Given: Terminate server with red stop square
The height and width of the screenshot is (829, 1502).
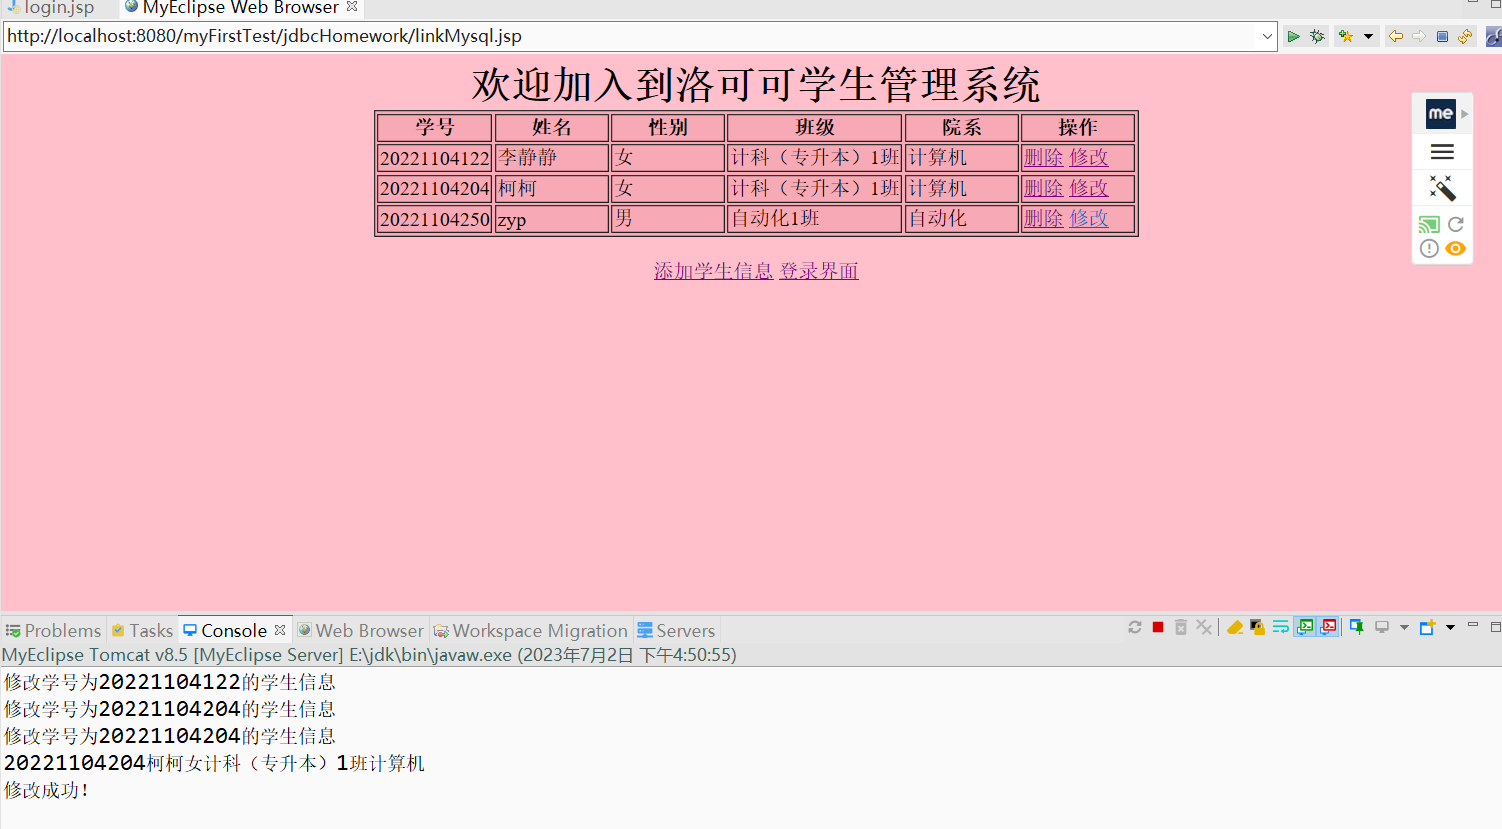Looking at the screenshot, I should coord(1158,627).
